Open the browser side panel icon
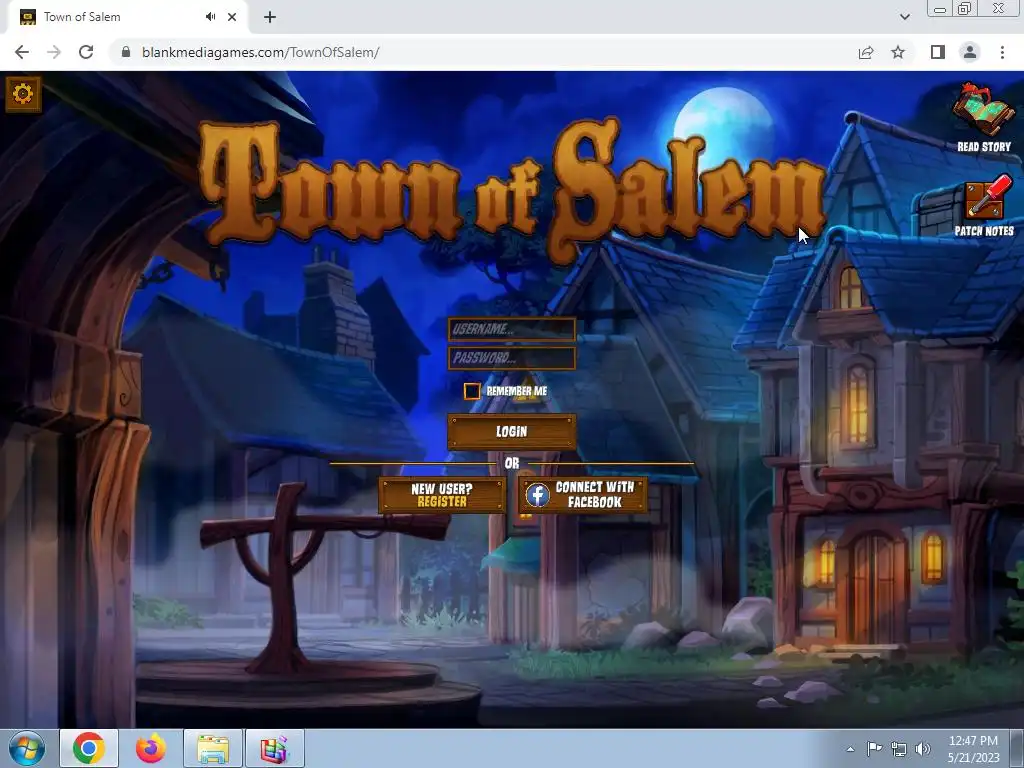The width and height of the screenshot is (1024, 768). point(938,52)
